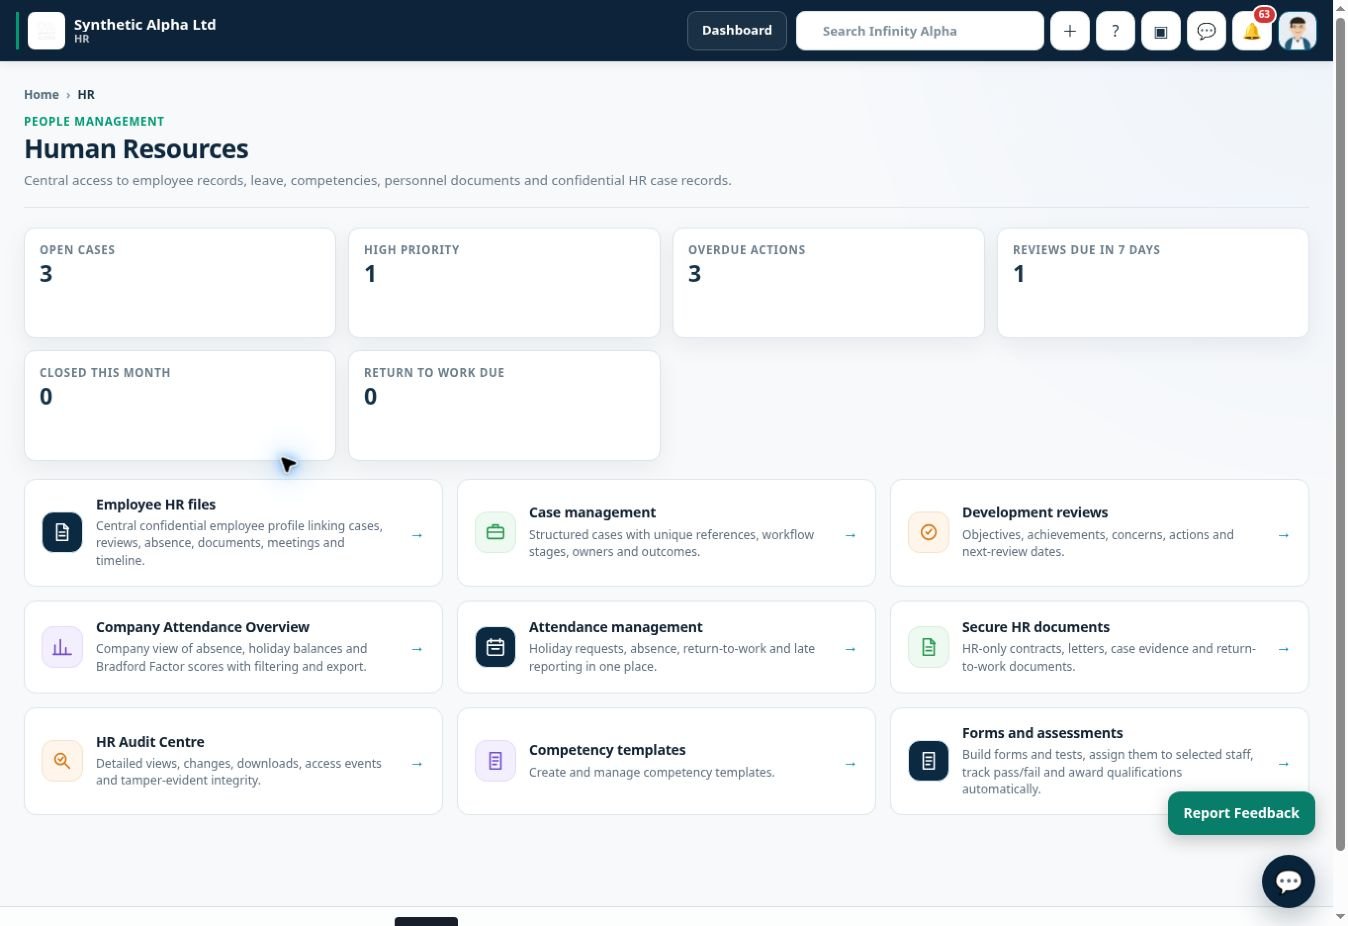Click the Synthetic Alpha Ltd company logo
Image resolution: width=1348 pixels, height=926 pixels.
click(x=46, y=31)
